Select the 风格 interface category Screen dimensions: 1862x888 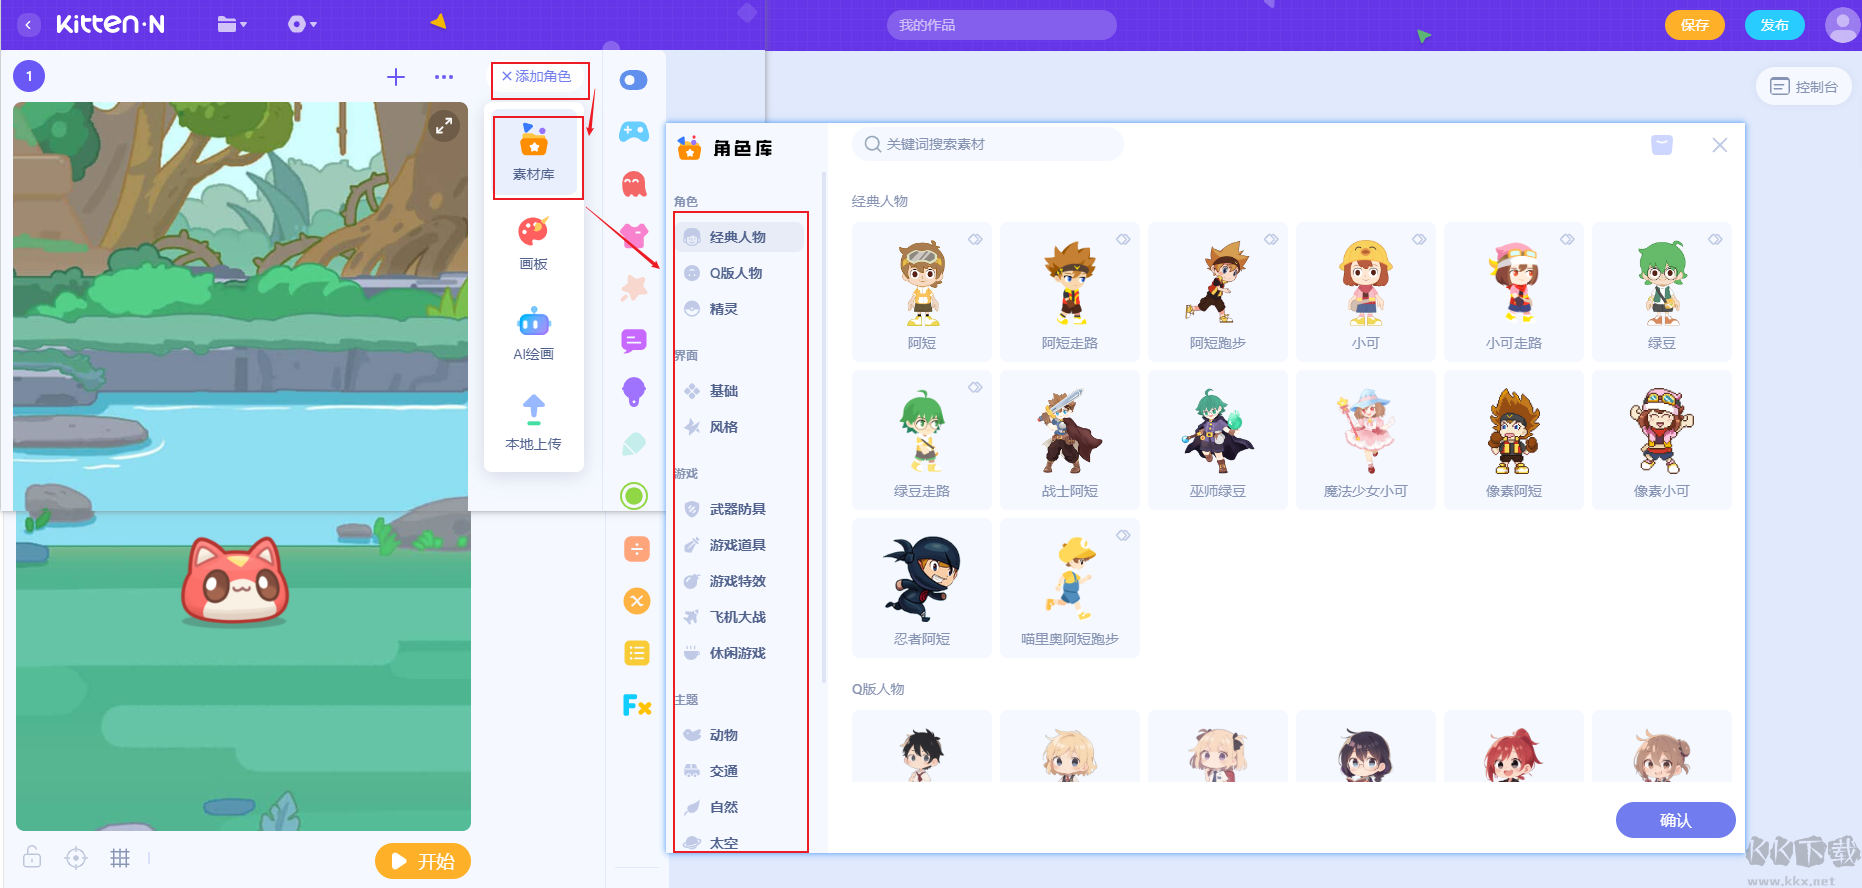740,427
